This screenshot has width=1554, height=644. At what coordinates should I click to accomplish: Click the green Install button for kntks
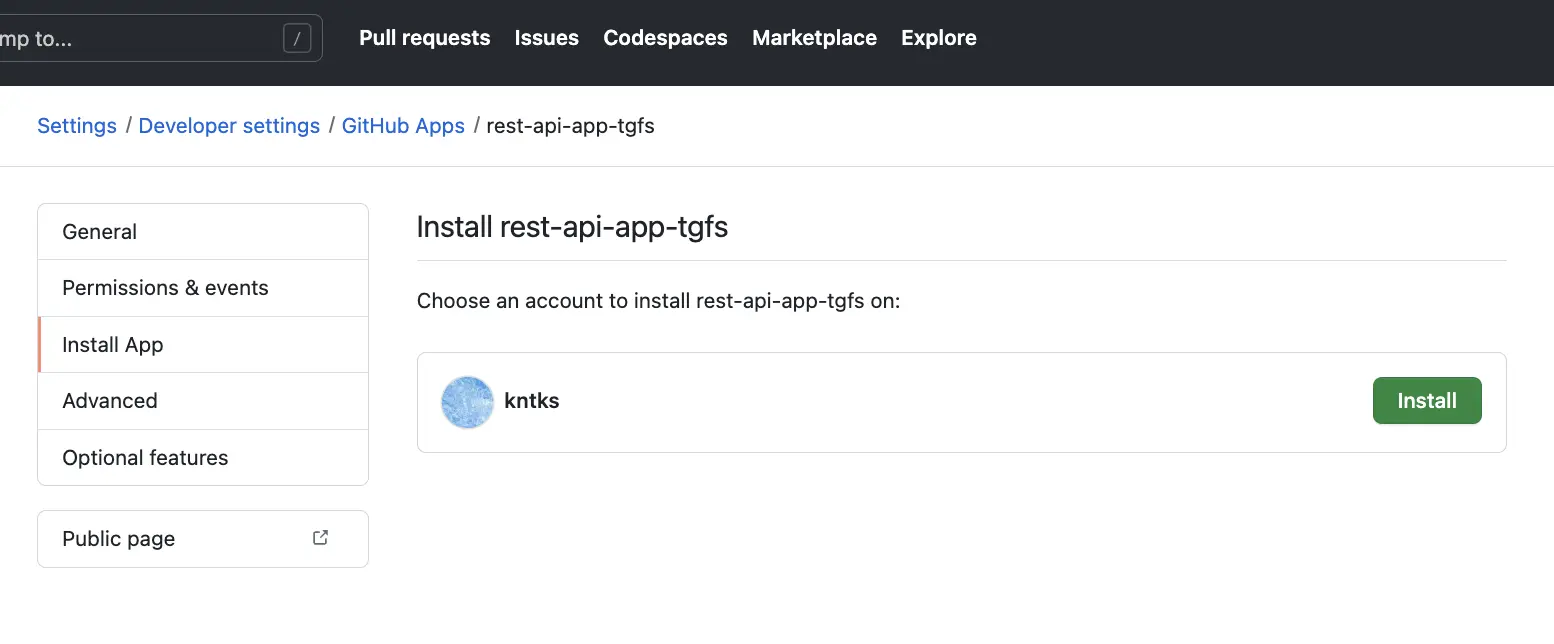1427,400
